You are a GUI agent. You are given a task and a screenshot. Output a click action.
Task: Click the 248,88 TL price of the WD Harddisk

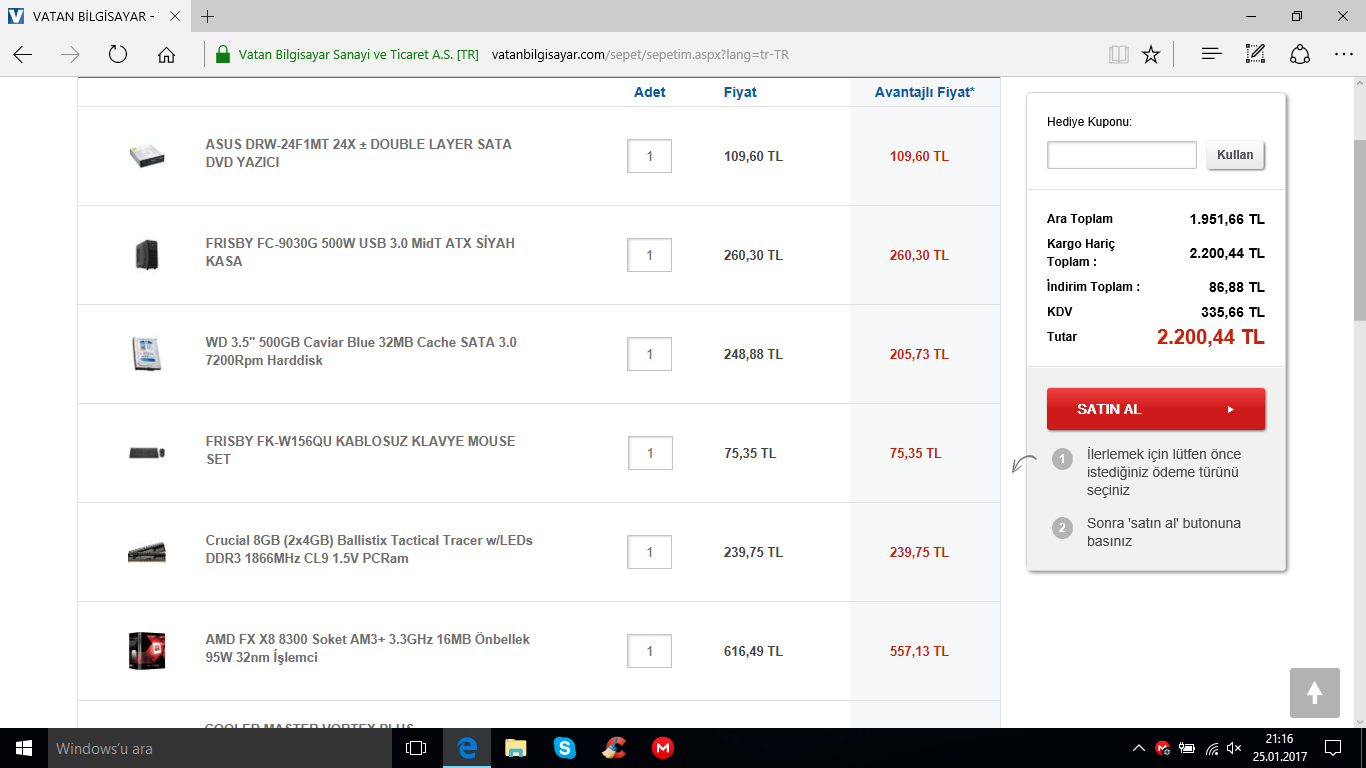point(753,354)
